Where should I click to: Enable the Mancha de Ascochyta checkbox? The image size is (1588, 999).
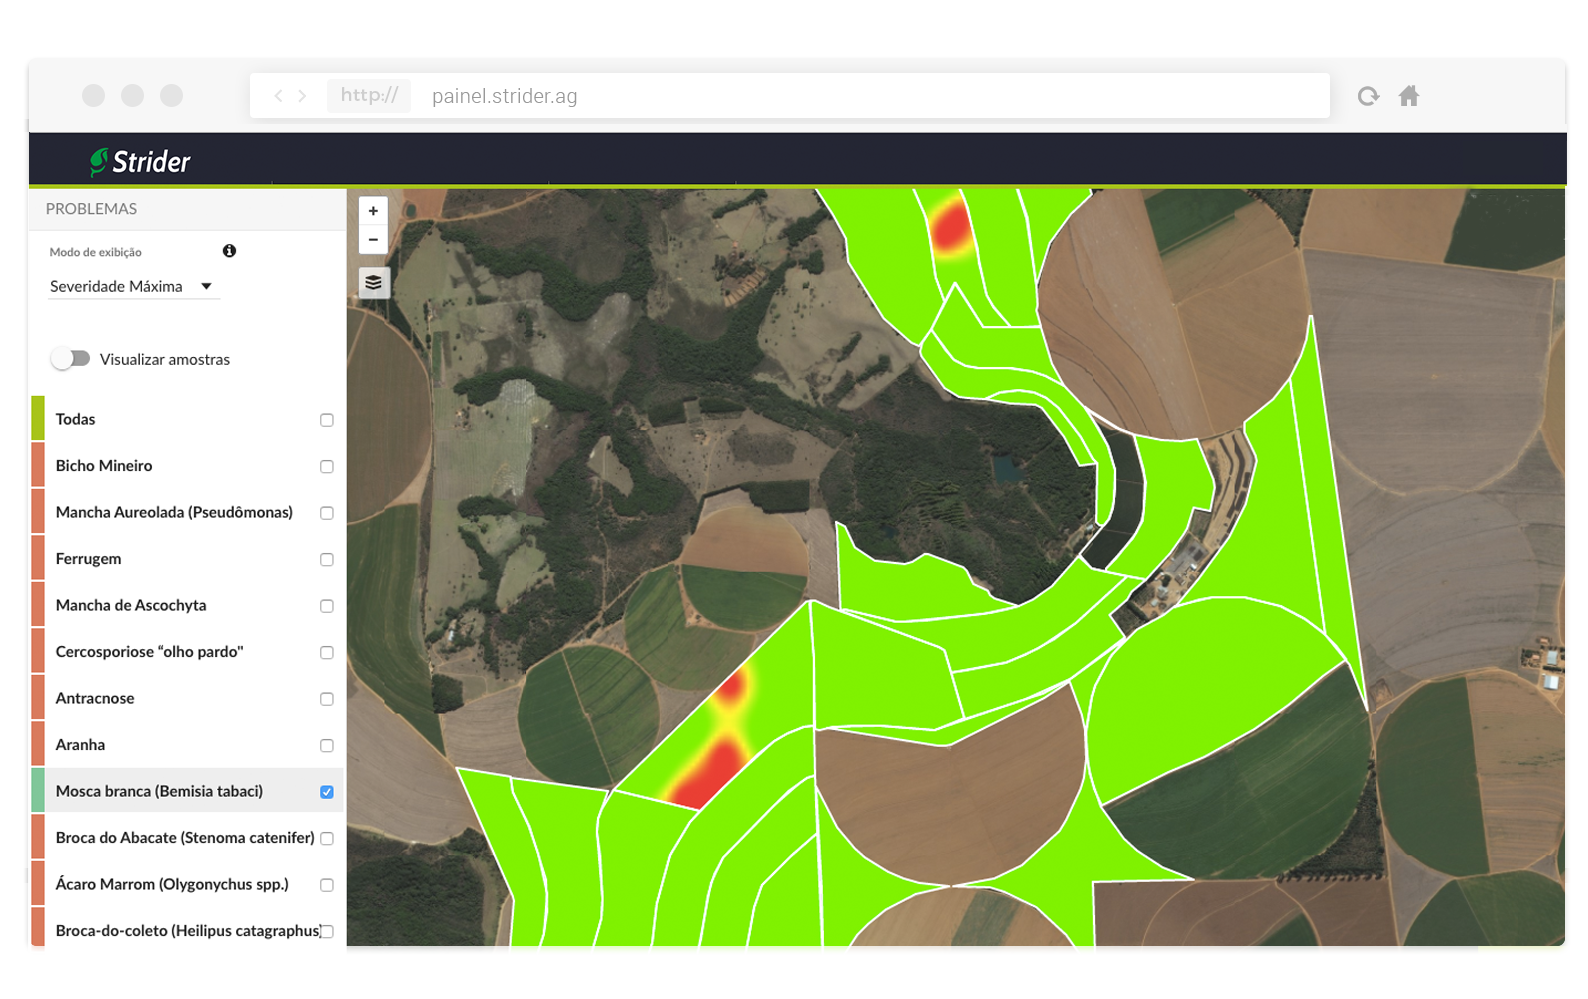point(327,606)
